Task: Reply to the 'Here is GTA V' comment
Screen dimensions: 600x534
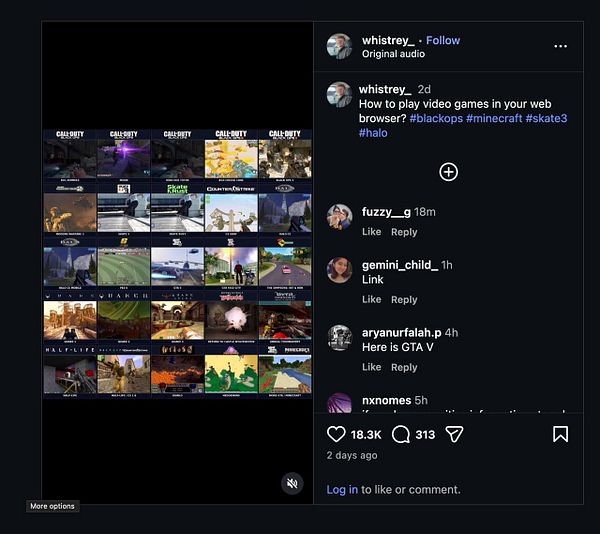Action: (x=404, y=368)
